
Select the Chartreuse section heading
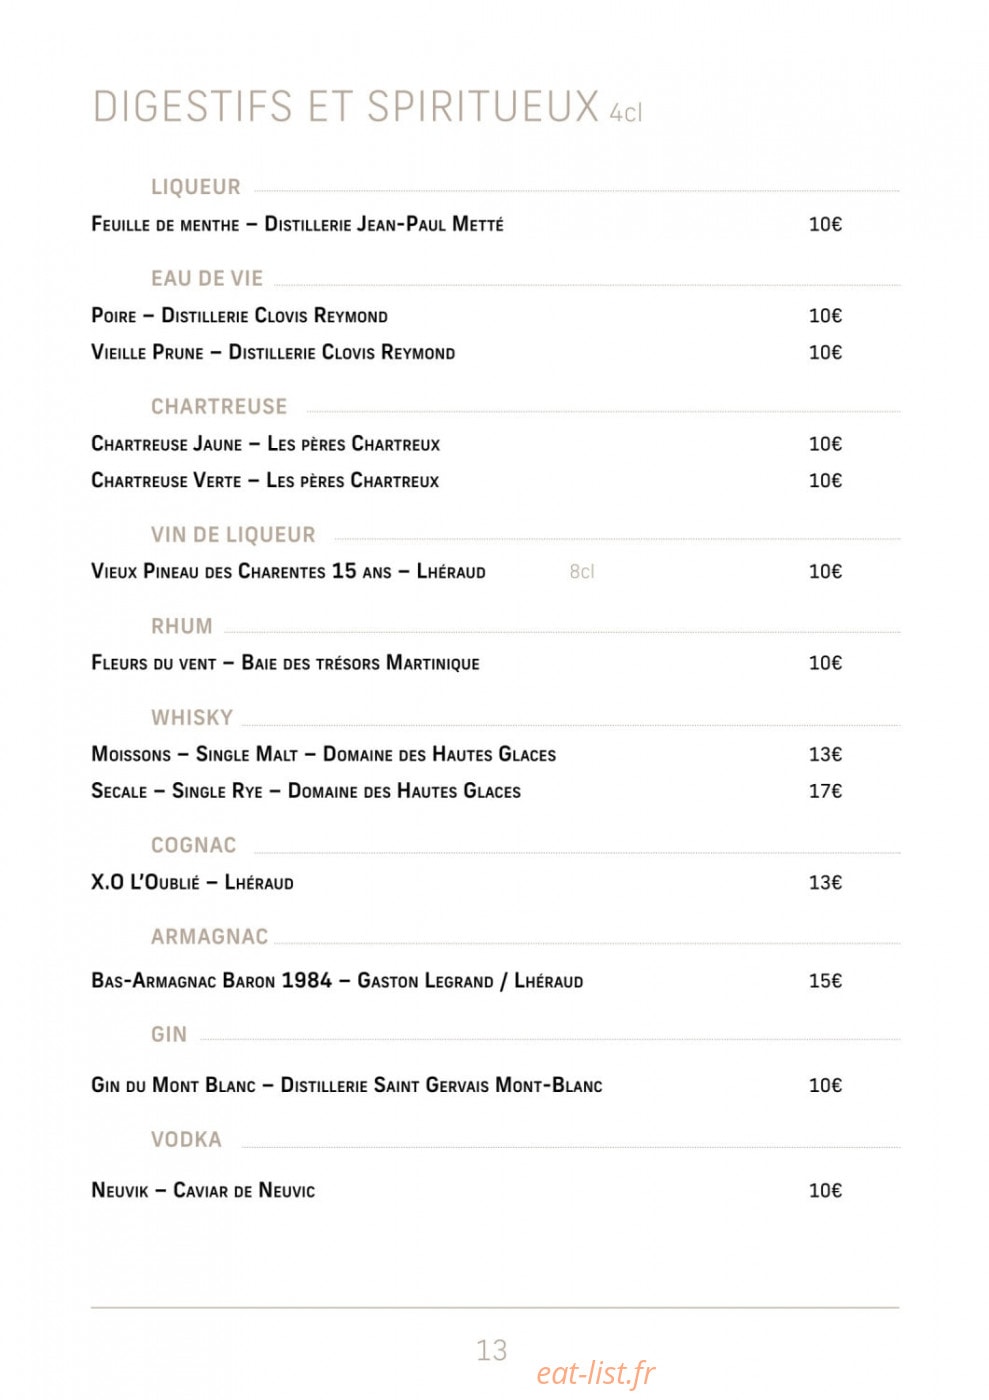click(x=219, y=406)
